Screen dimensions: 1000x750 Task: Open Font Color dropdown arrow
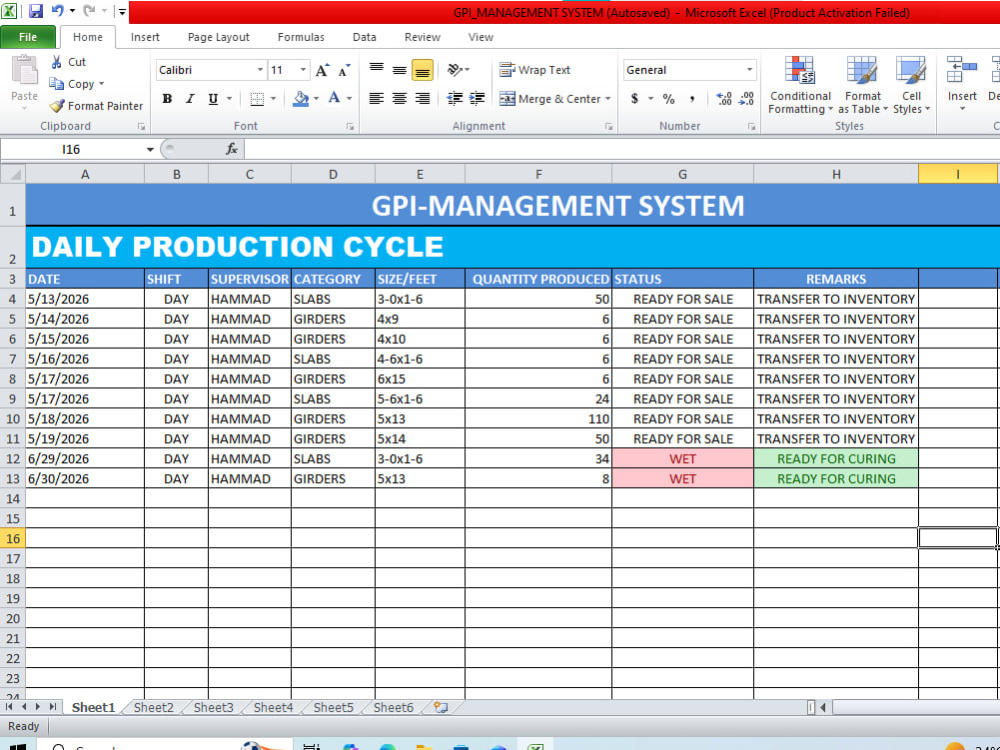pyautogui.click(x=349, y=99)
